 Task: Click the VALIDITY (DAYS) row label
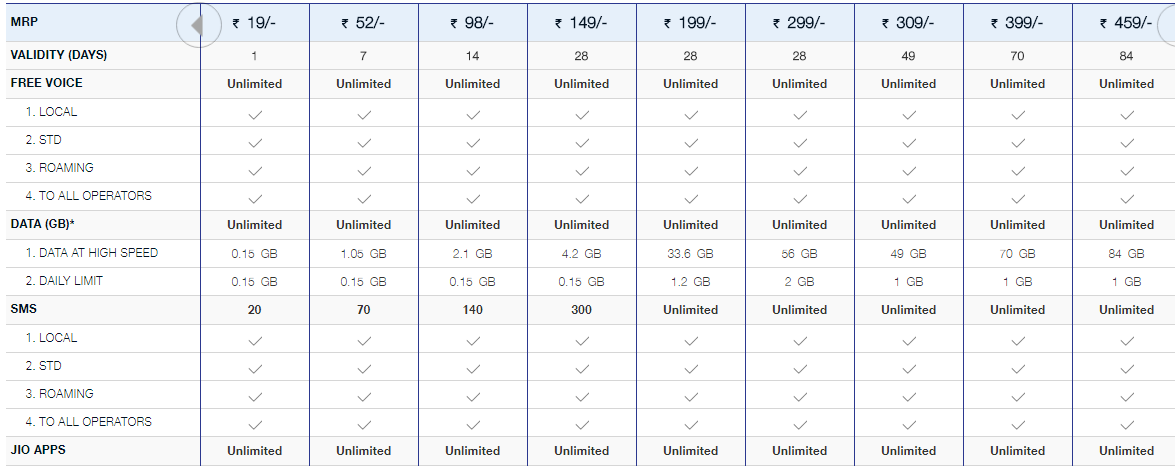(x=58, y=55)
